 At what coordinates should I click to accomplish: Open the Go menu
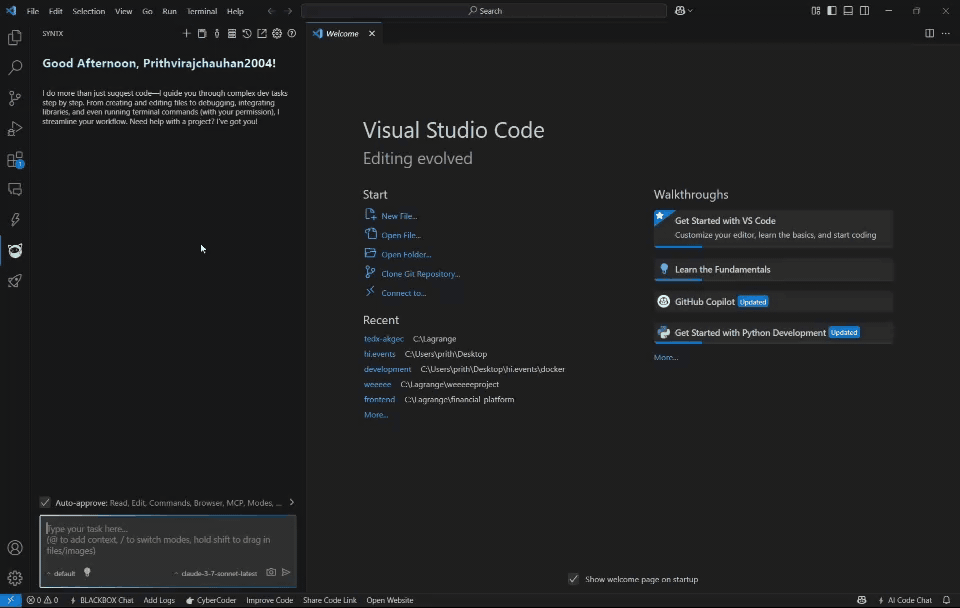point(148,11)
